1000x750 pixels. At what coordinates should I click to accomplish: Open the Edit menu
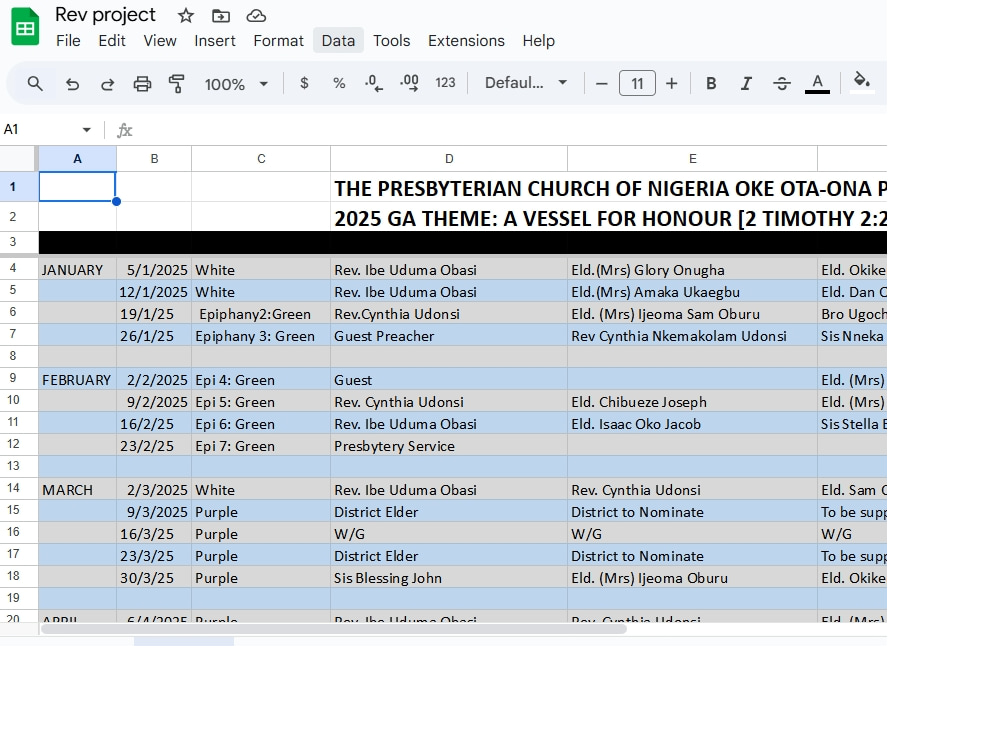(x=112, y=41)
